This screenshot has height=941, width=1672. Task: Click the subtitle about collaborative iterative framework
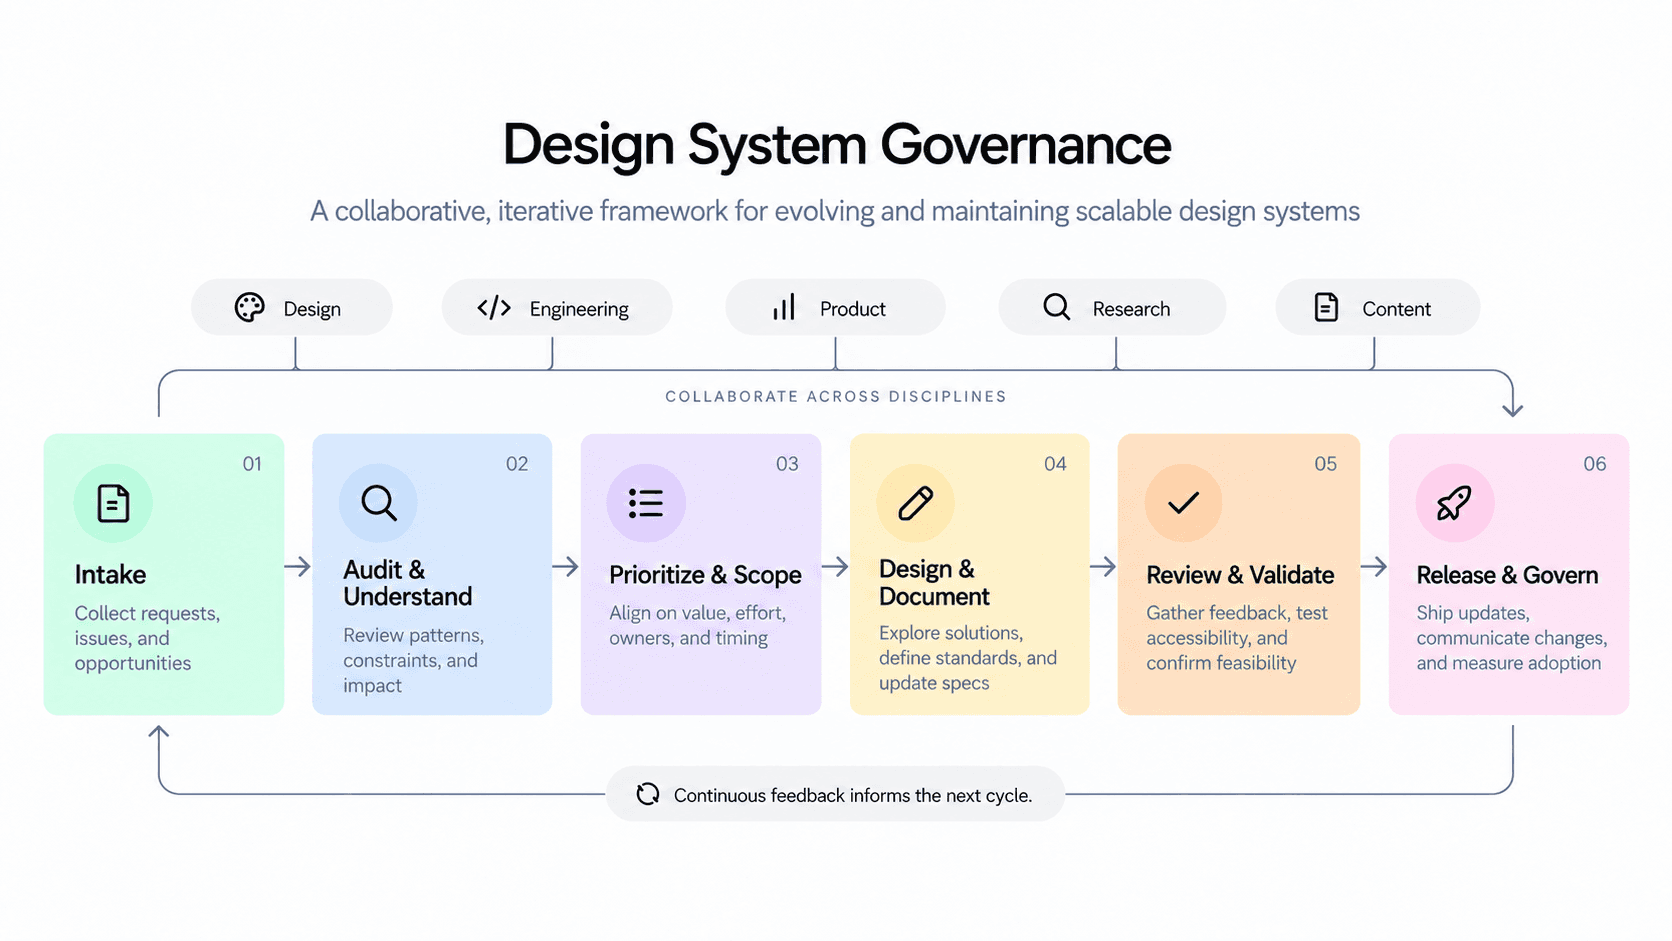point(835,211)
